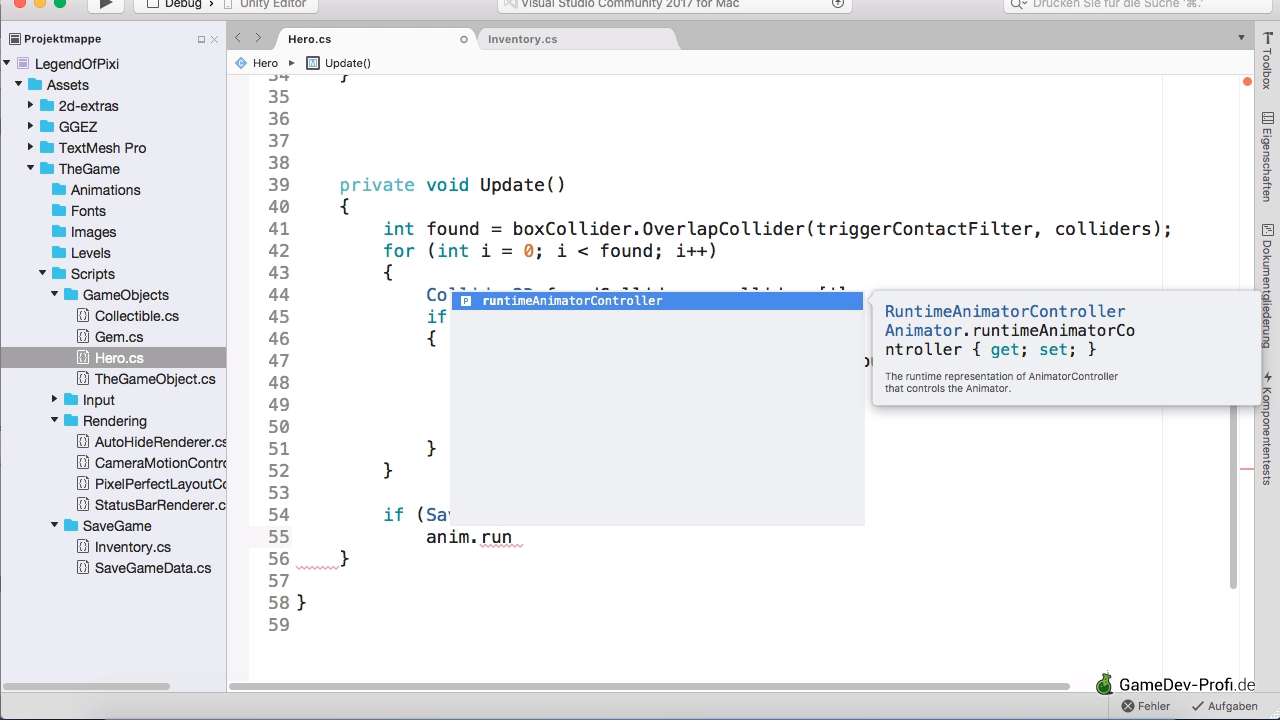Click the navigate back arrow above editor
1280x720 pixels.
[x=238, y=38]
